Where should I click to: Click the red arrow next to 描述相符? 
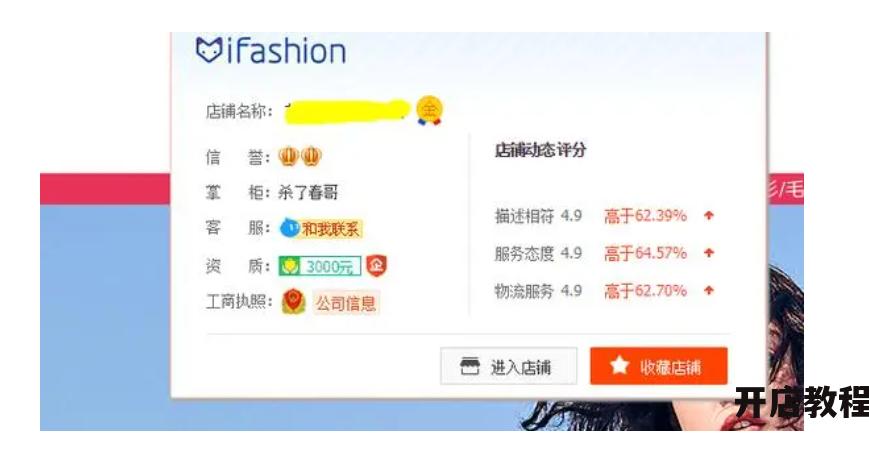click(708, 216)
